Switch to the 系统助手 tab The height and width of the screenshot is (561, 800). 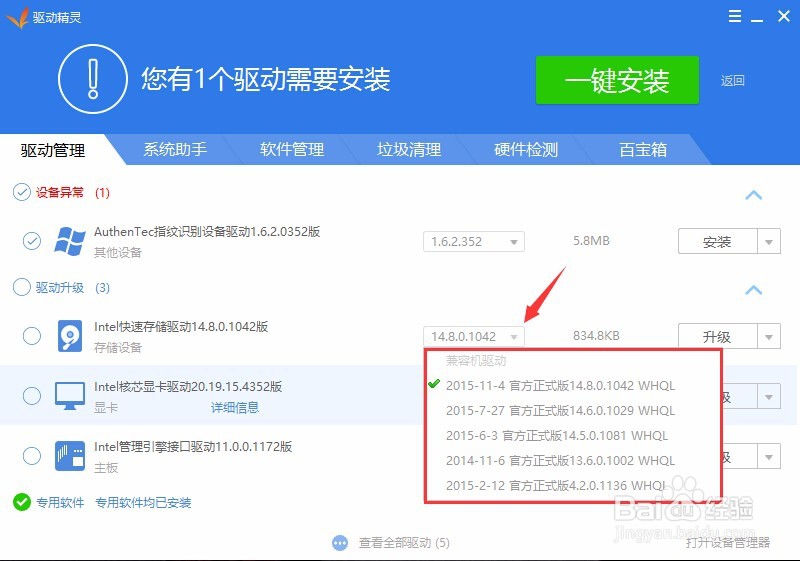pos(175,149)
